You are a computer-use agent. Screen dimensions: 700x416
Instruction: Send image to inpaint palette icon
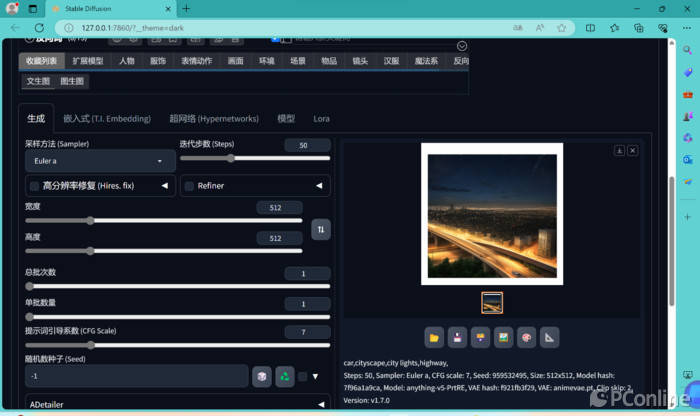tap(527, 338)
